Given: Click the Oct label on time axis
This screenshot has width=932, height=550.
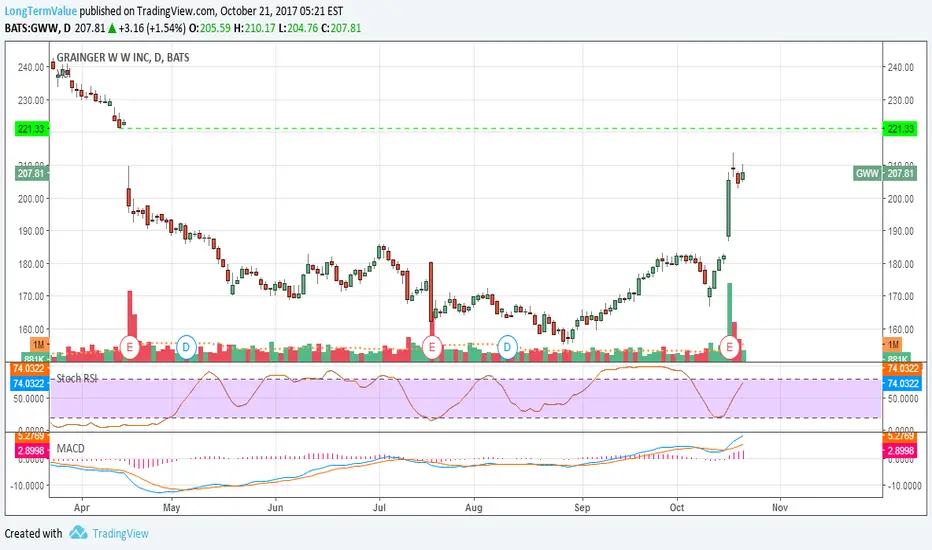Looking at the screenshot, I should tap(677, 508).
